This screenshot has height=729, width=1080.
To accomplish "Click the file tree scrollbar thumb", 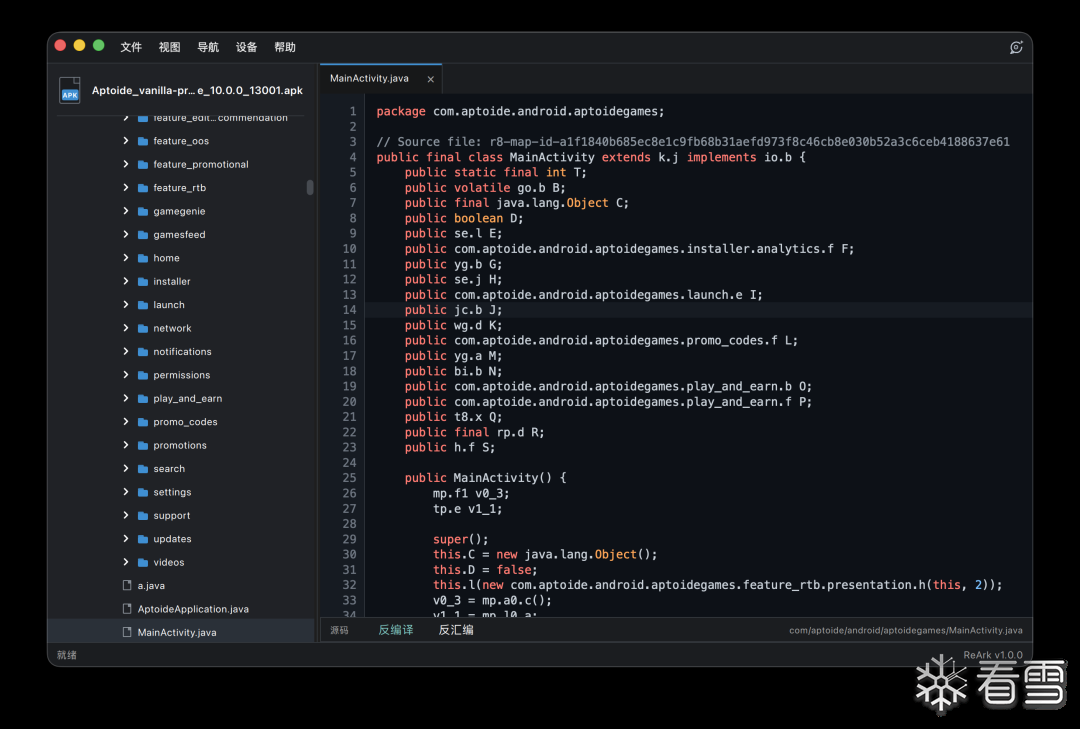I will tap(310, 187).
